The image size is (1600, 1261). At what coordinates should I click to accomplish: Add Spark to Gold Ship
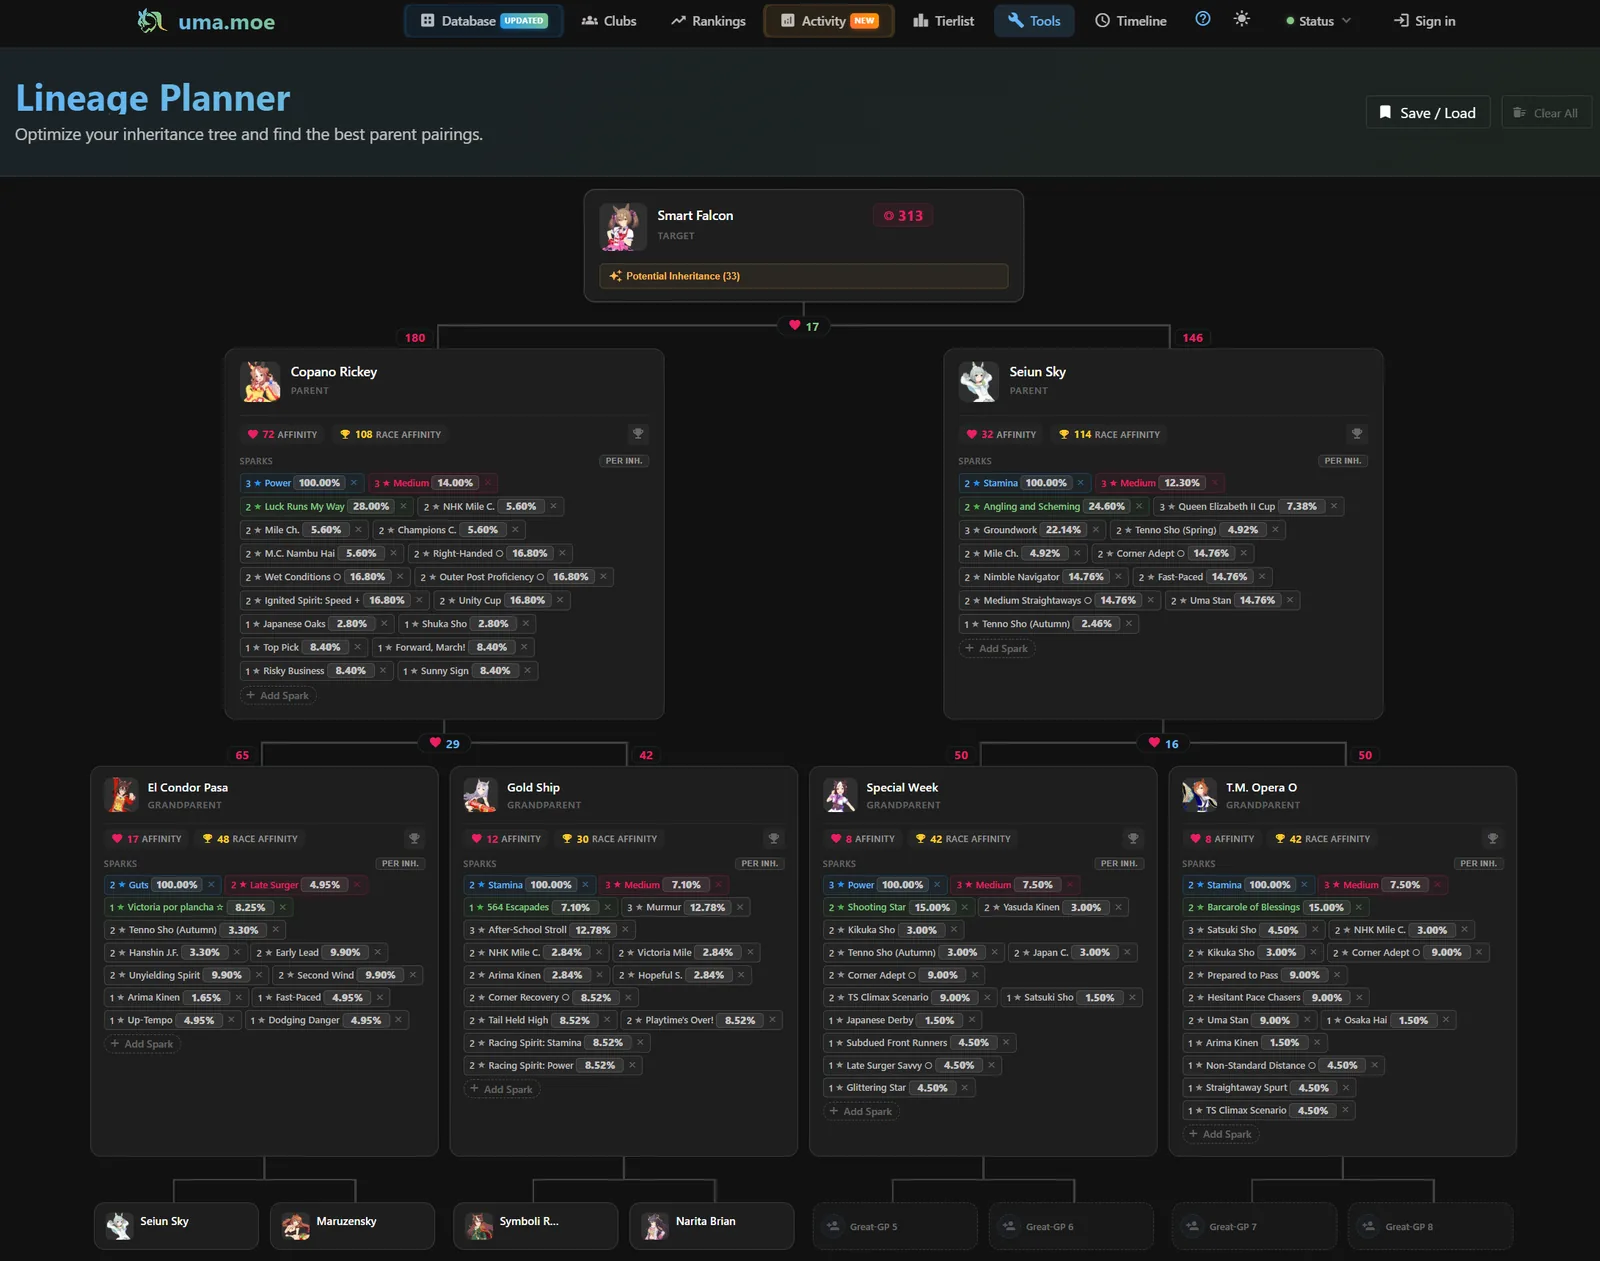point(501,1089)
